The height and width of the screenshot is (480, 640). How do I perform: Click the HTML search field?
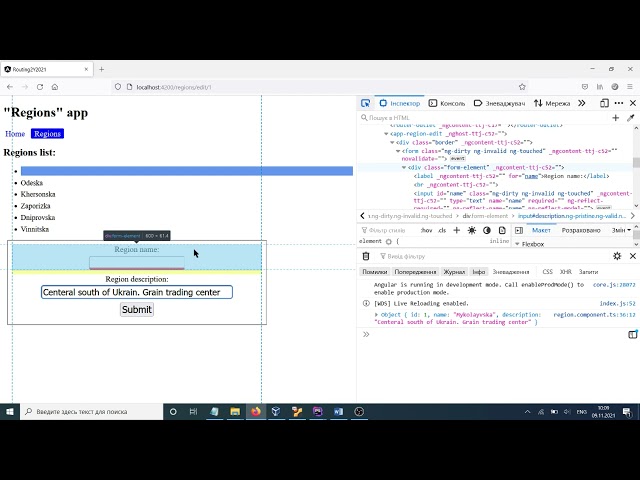pyautogui.click(x=484, y=118)
